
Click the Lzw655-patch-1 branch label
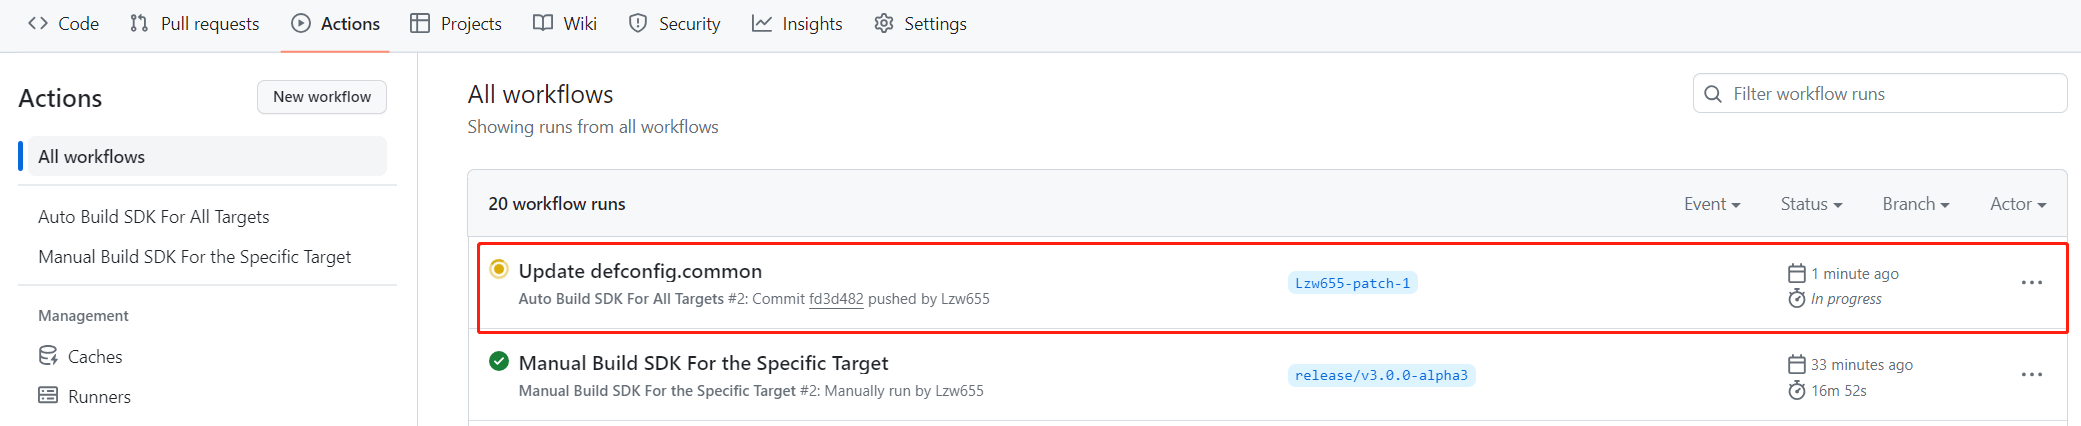click(1352, 283)
